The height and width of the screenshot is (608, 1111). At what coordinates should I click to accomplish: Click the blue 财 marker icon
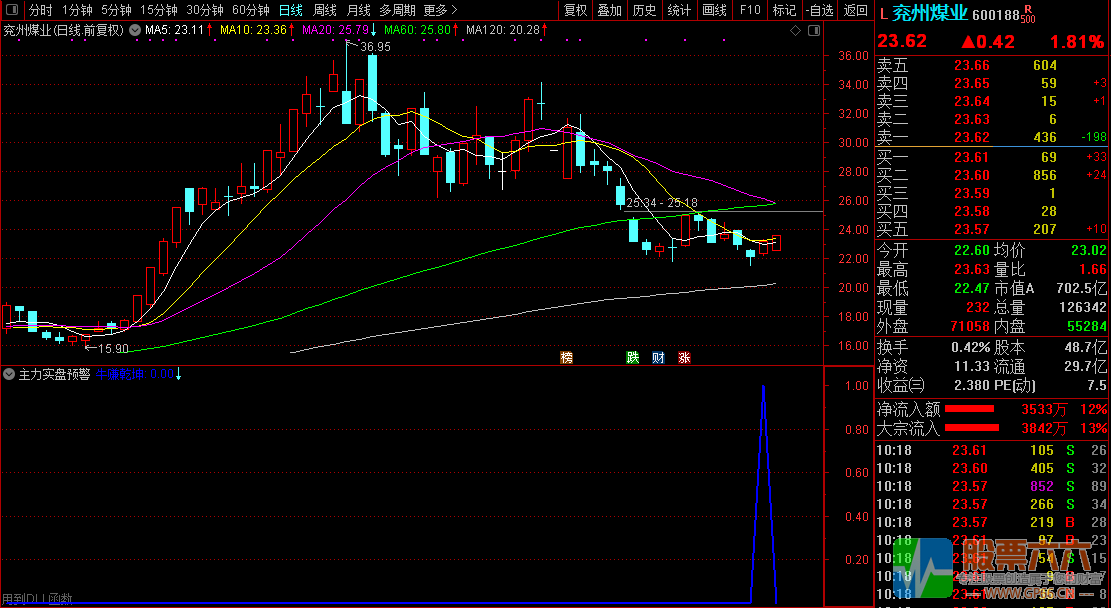[658, 357]
